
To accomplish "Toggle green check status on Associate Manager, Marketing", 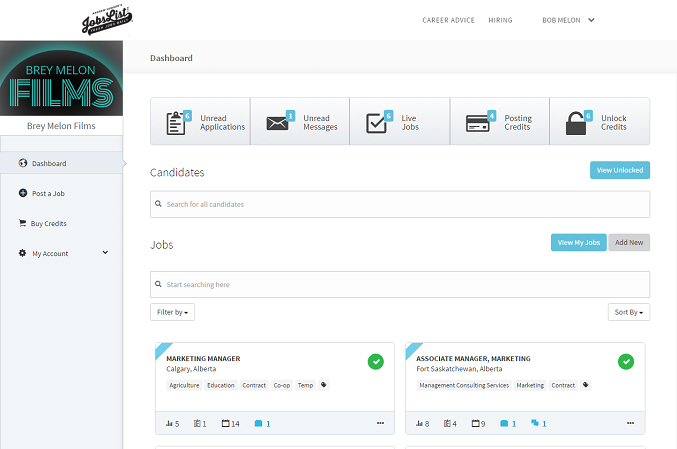I will [626, 361].
